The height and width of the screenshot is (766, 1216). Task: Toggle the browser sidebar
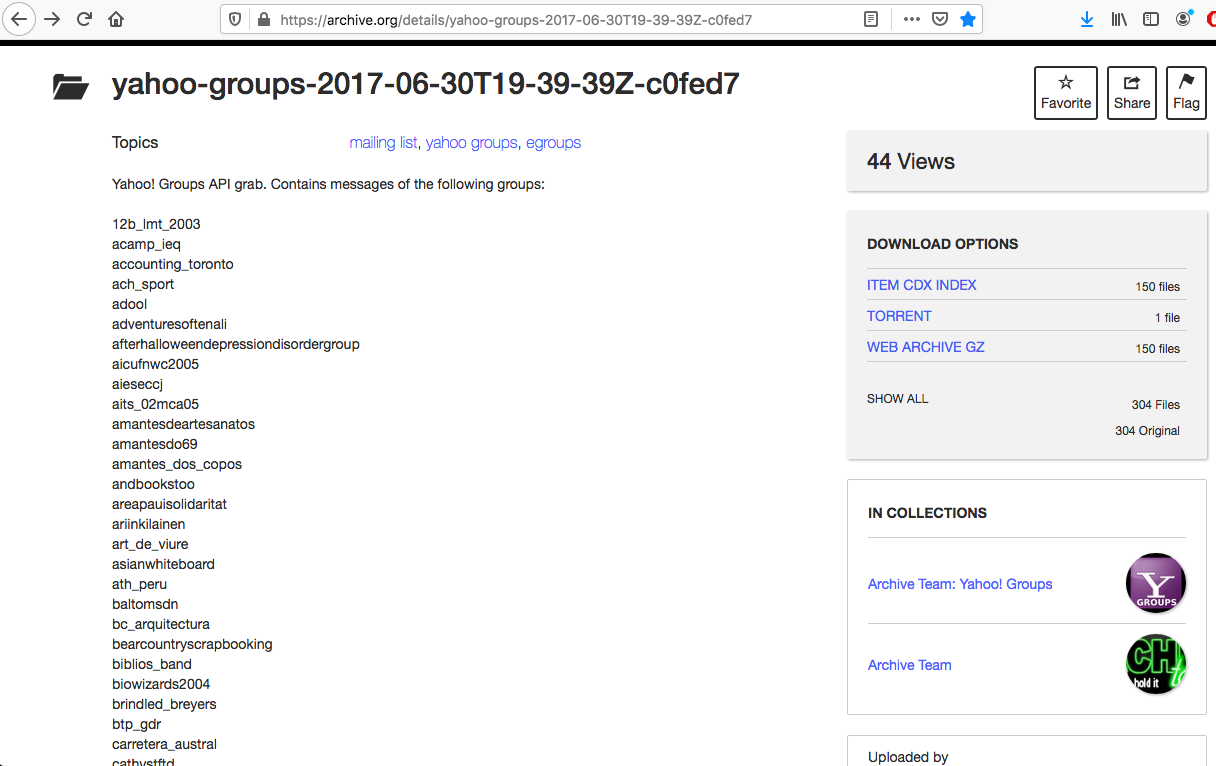click(x=1151, y=19)
